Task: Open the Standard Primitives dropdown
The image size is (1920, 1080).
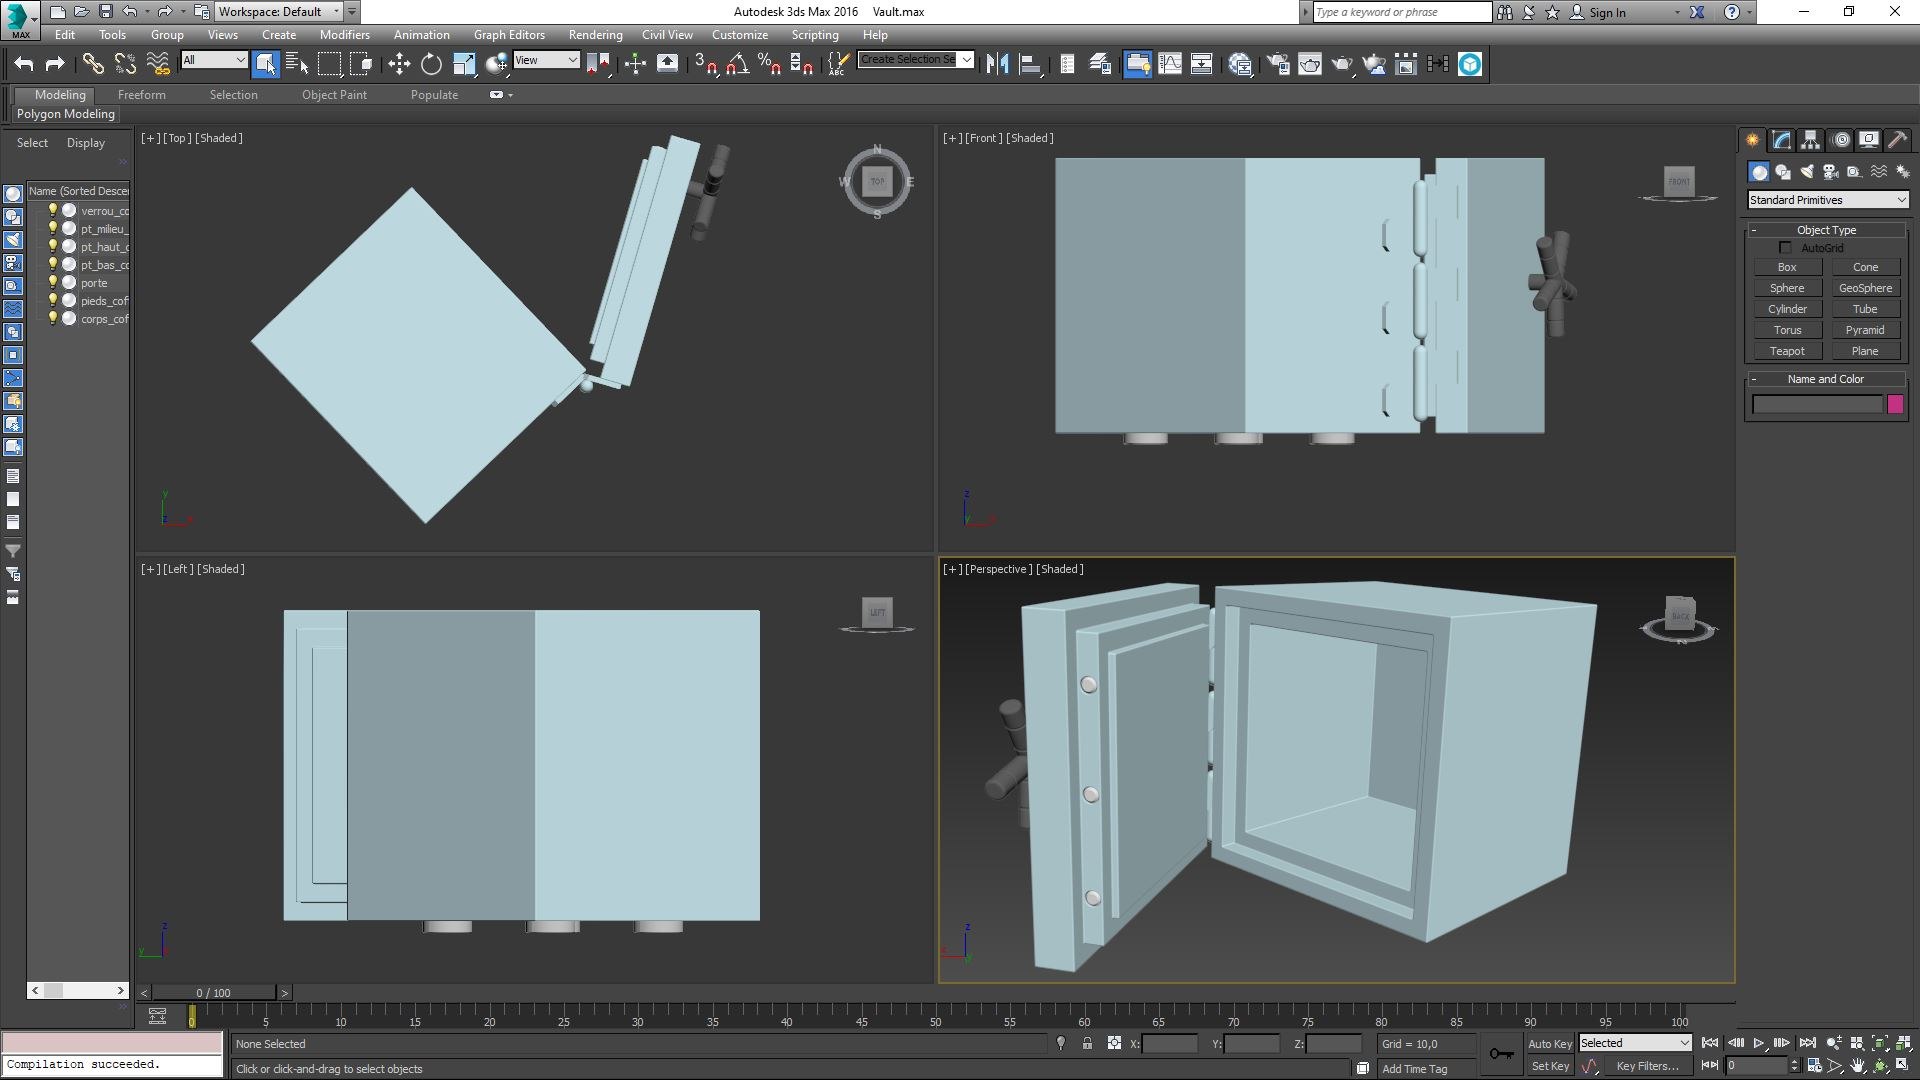Action: [x=1827, y=200]
